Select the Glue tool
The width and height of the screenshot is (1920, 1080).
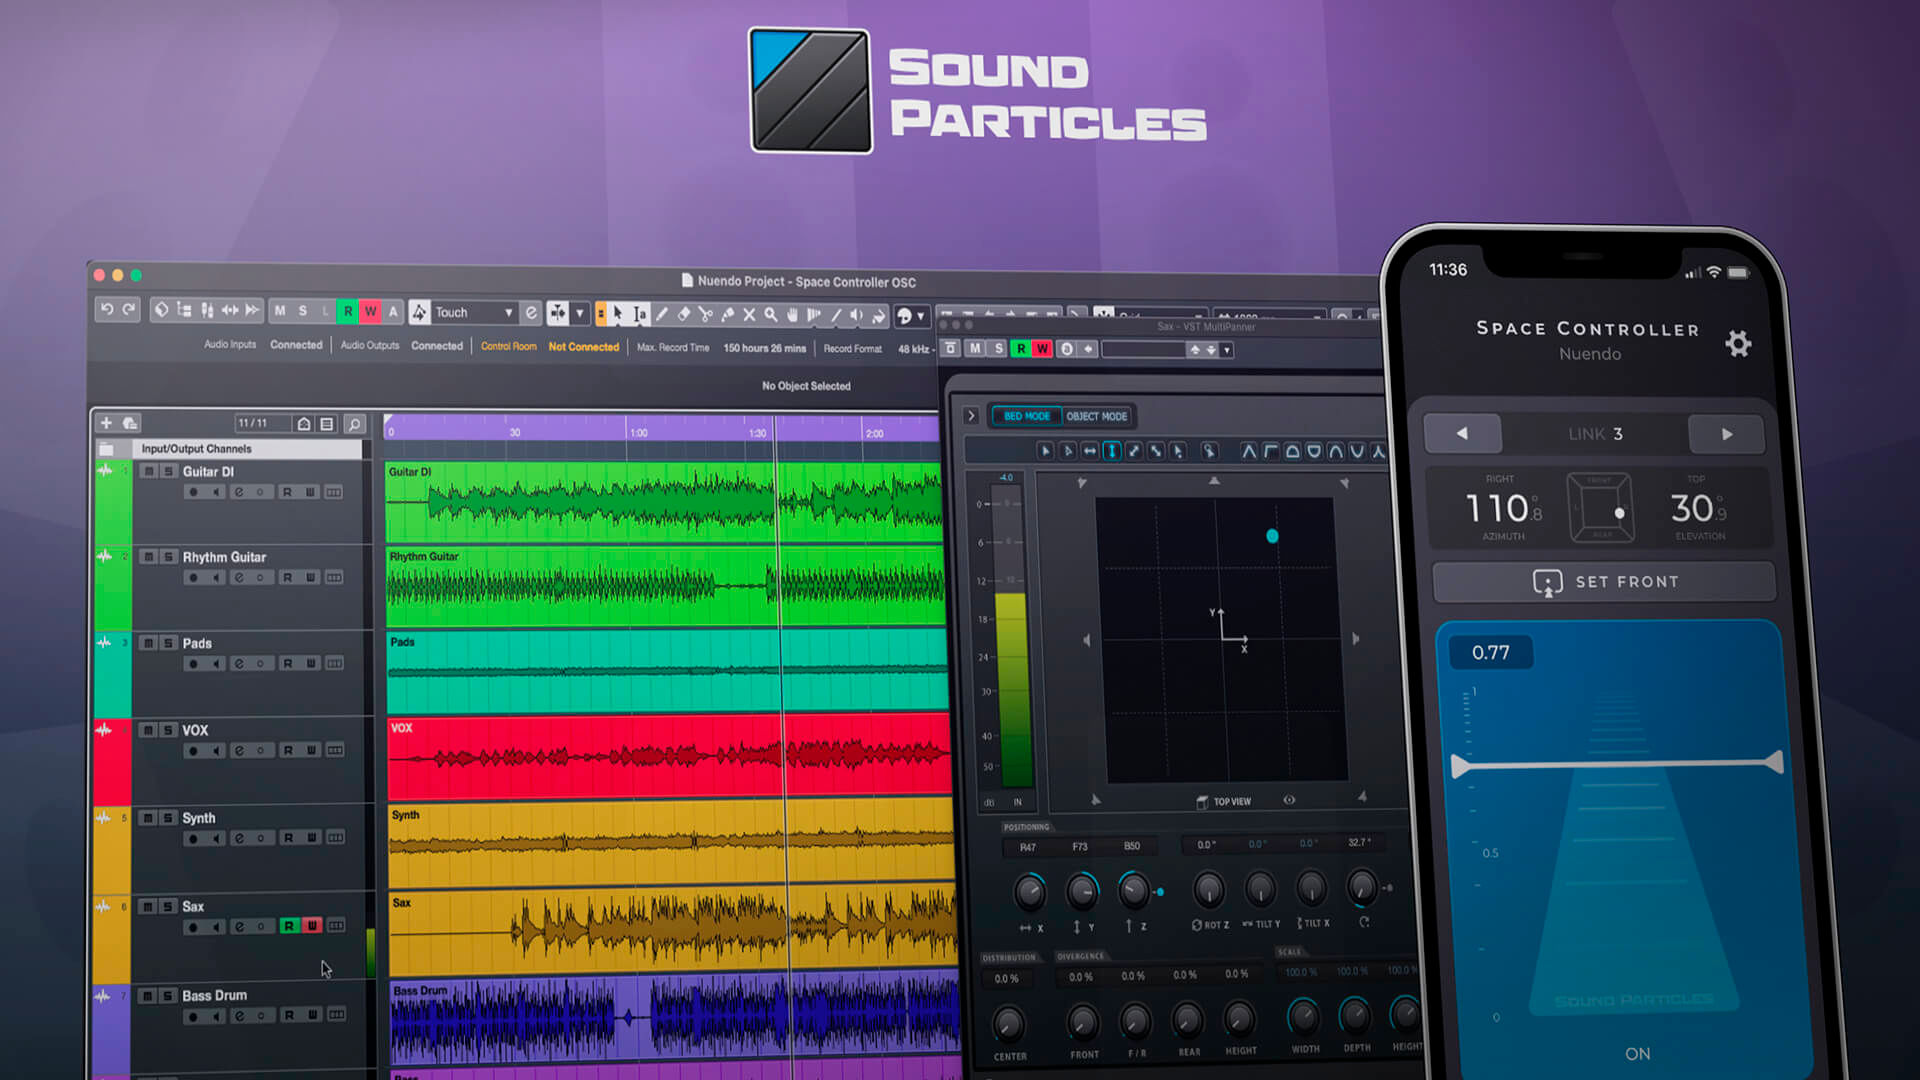pyautogui.click(x=727, y=315)
